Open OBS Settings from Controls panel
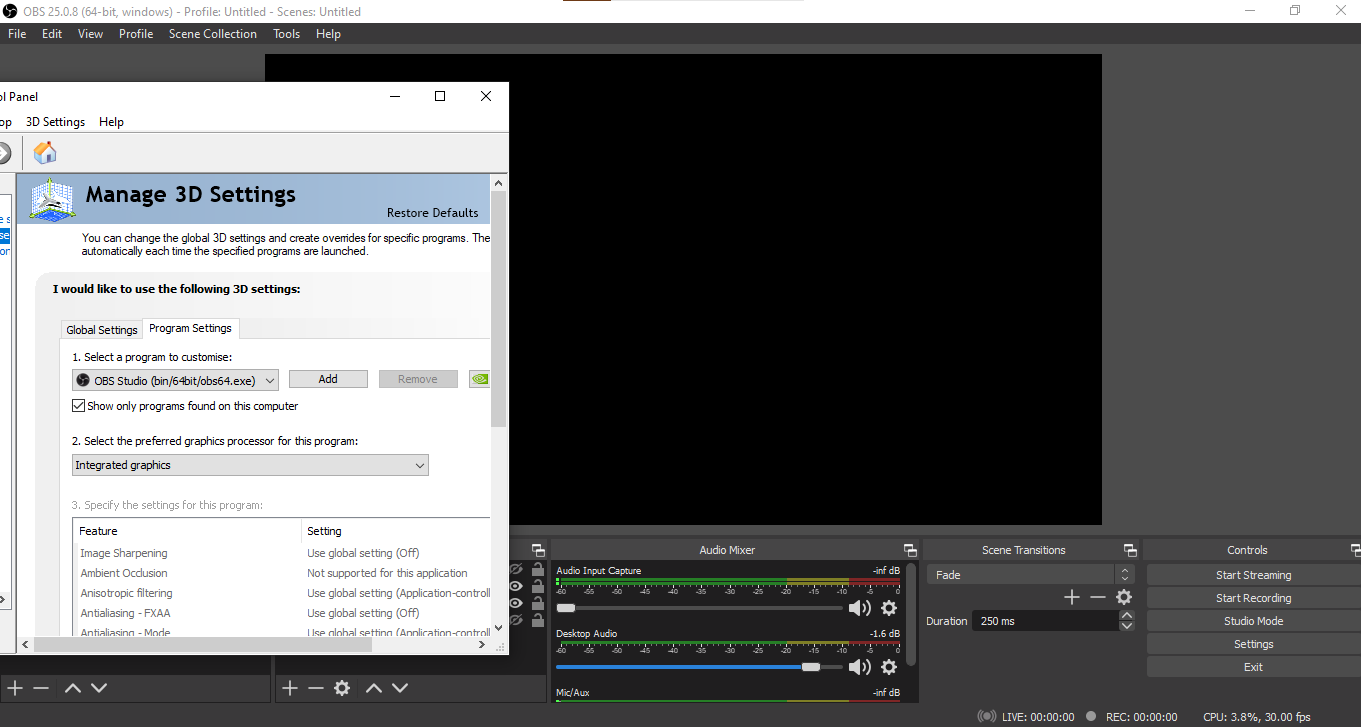Image resolution: width=1361 pixels, height=727 pixels. coord(1253,644)
